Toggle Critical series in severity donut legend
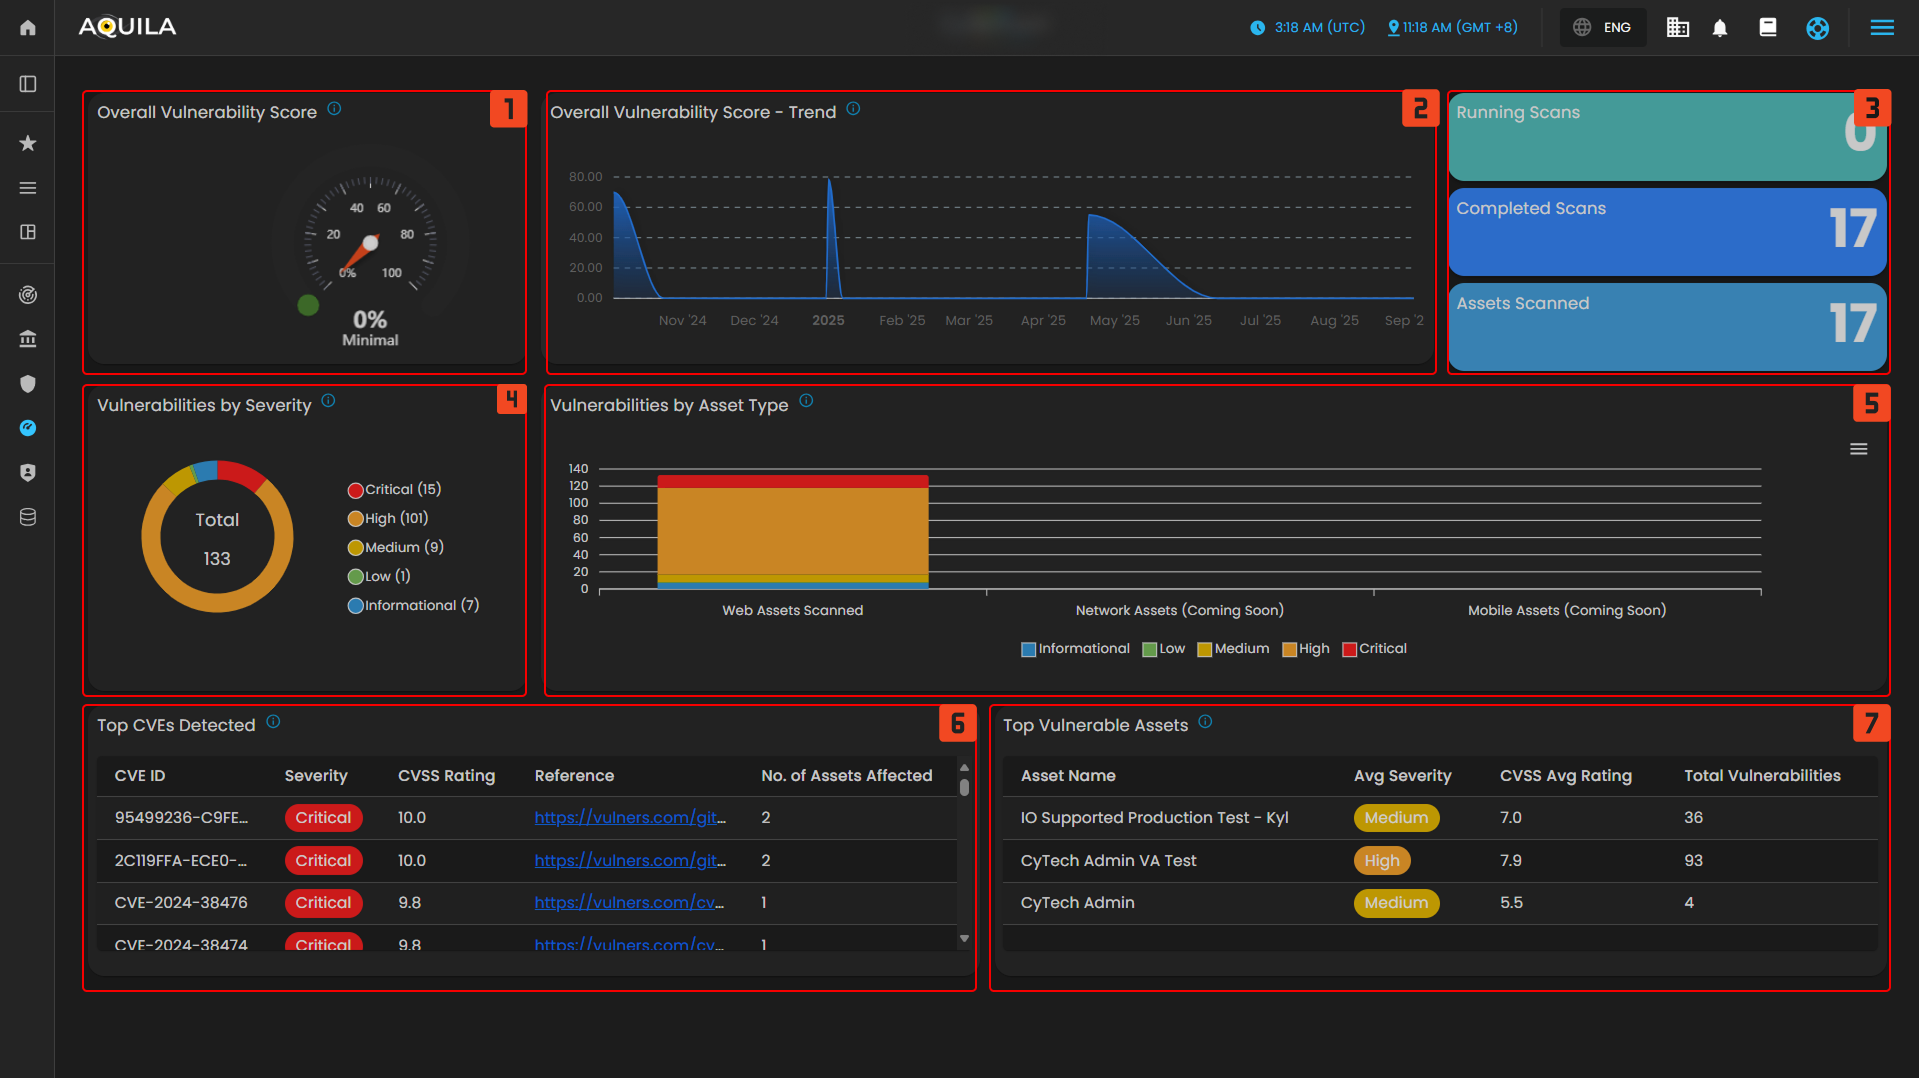The width and height of the screenshot is (1919, 1078). point(394,490)
